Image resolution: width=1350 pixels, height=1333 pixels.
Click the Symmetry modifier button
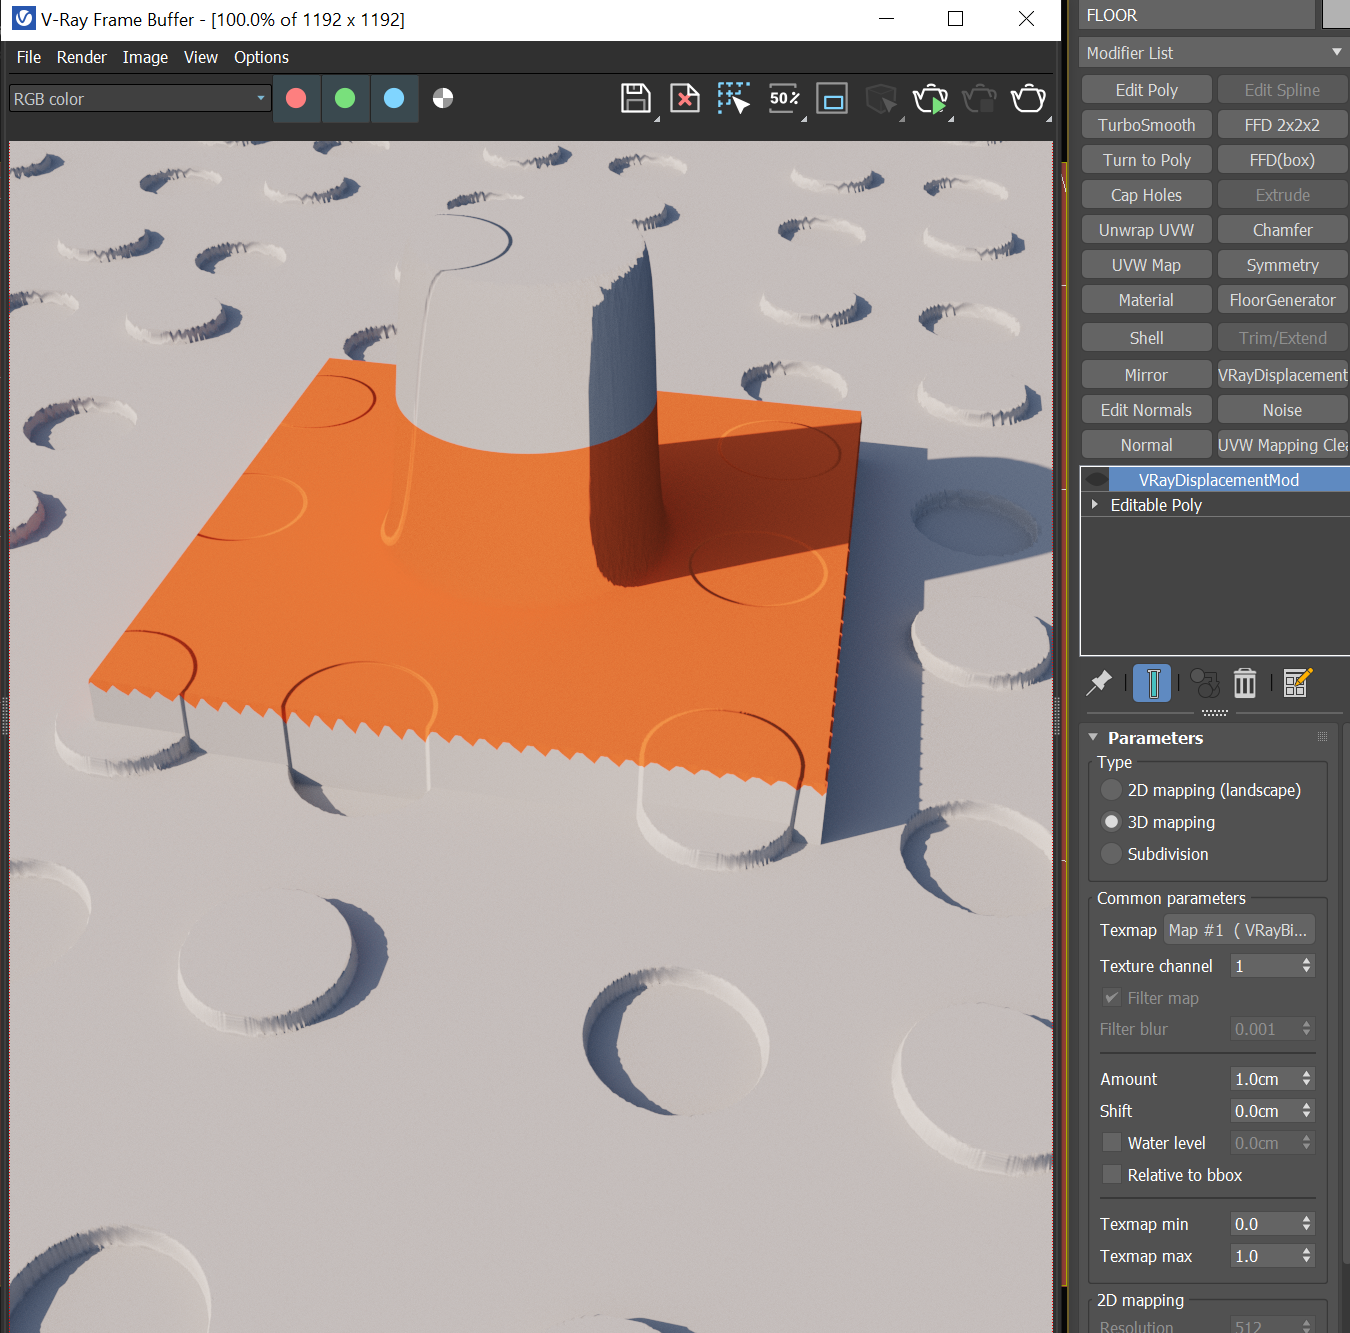tap(1283, 265)
